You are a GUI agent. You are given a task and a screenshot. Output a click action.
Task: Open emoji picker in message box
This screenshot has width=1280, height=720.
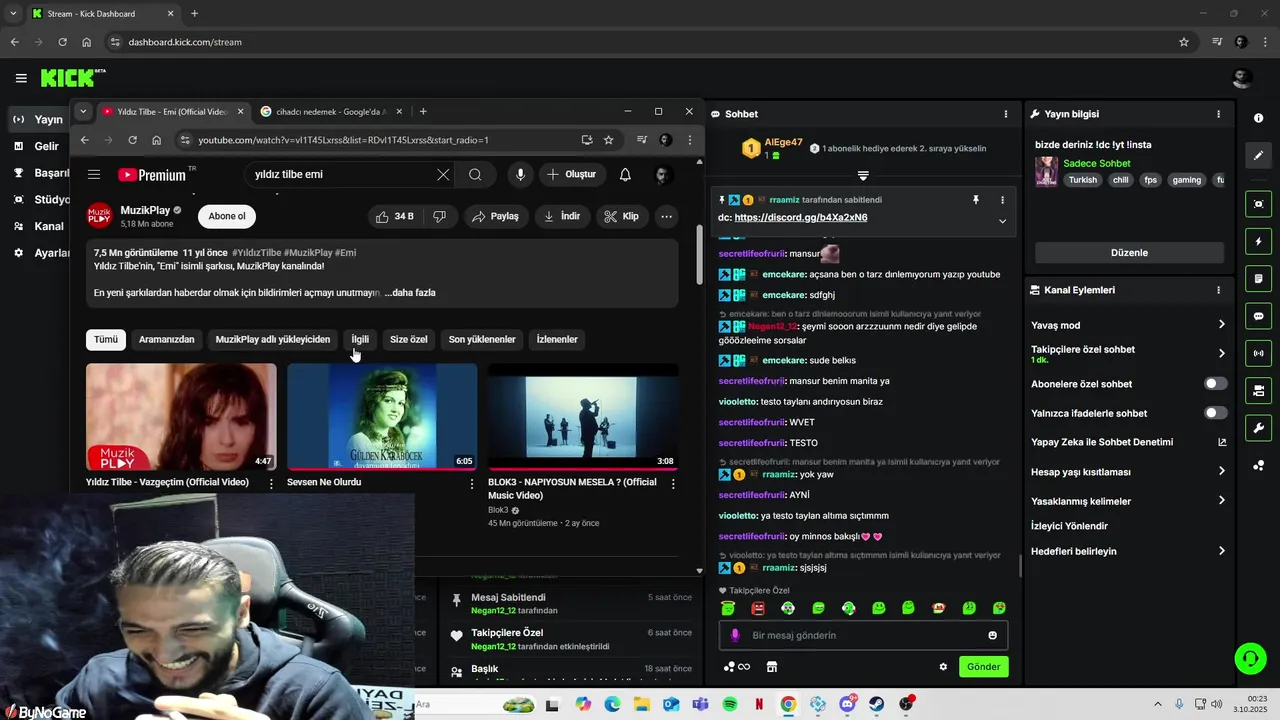click(x=992, y=635)
